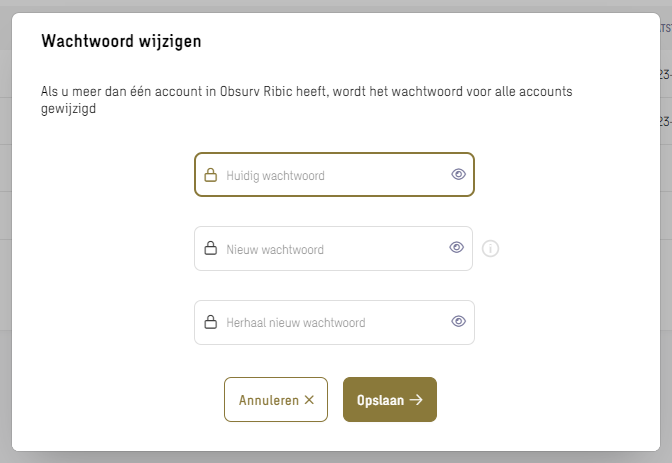This screenshot has height=463, width=672.
Task: Save changes with the Opslaan button
Action: tap(390, 400)
